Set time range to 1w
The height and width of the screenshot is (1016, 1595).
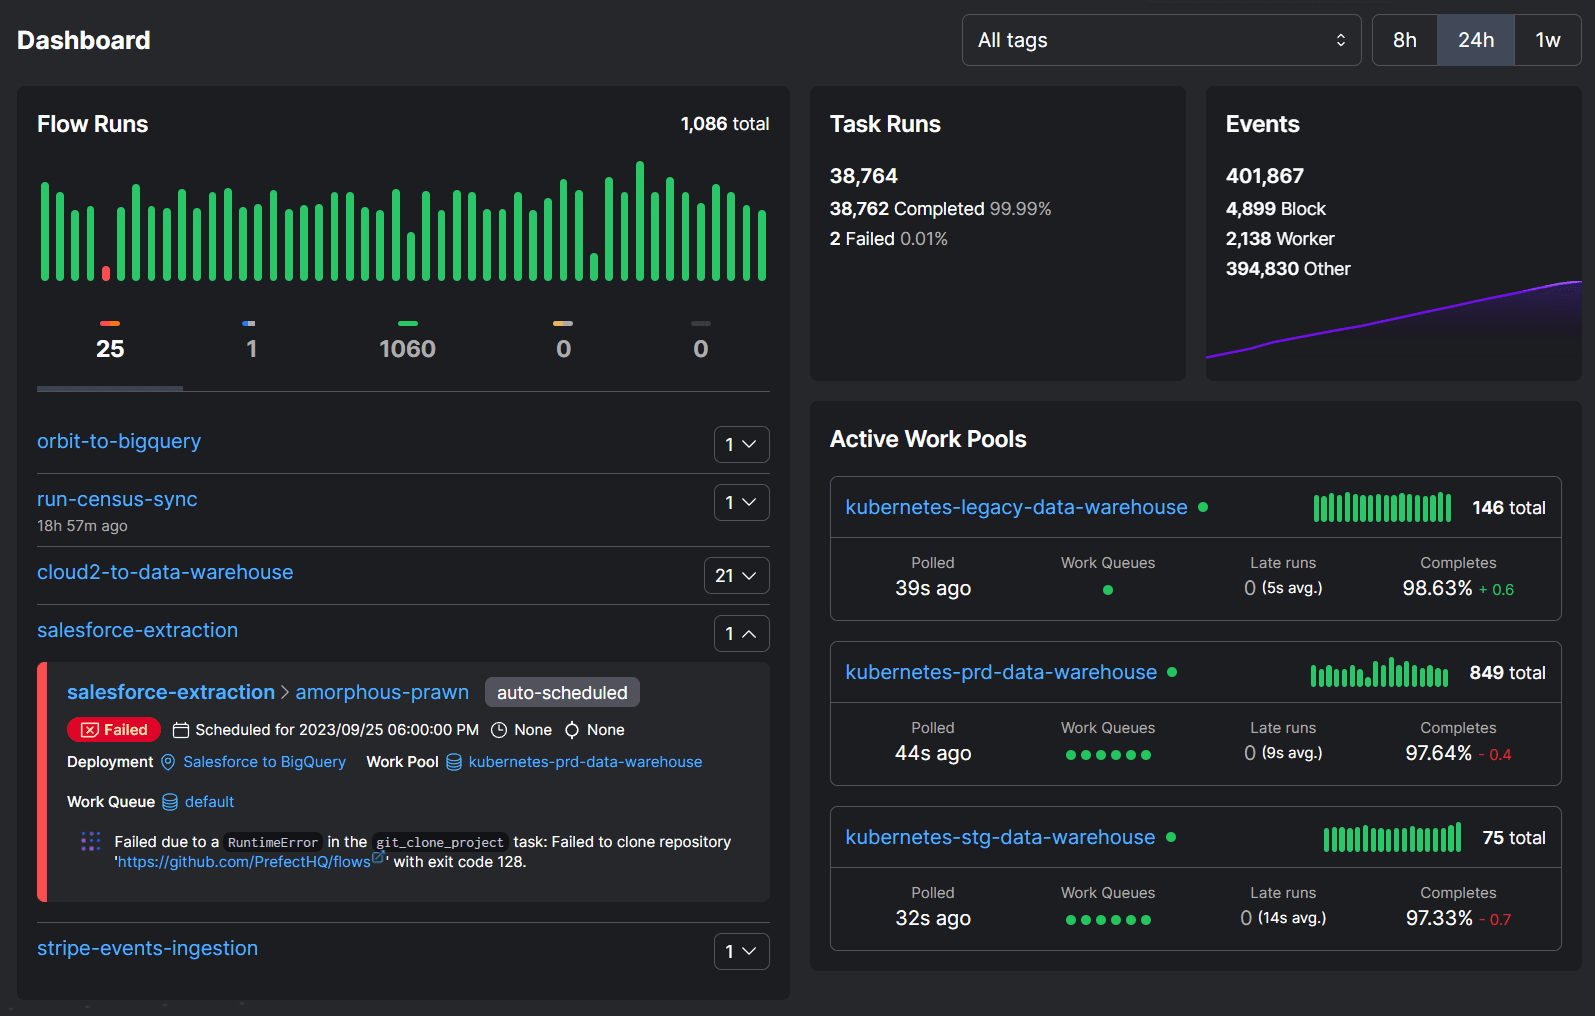1547,40
